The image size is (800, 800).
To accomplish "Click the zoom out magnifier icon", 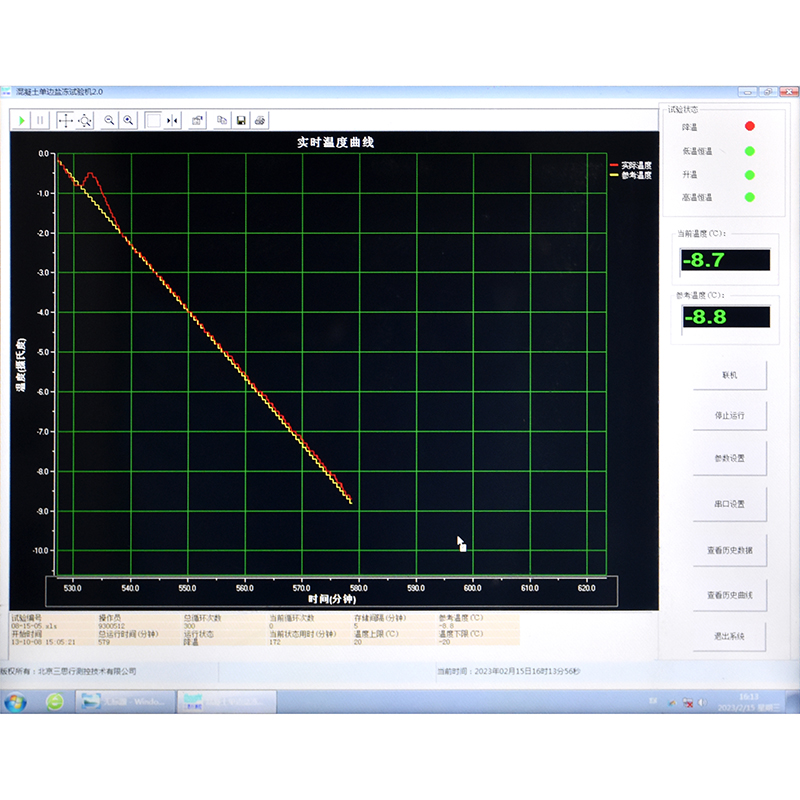I will pyautogui.click(x=110, y=120).
